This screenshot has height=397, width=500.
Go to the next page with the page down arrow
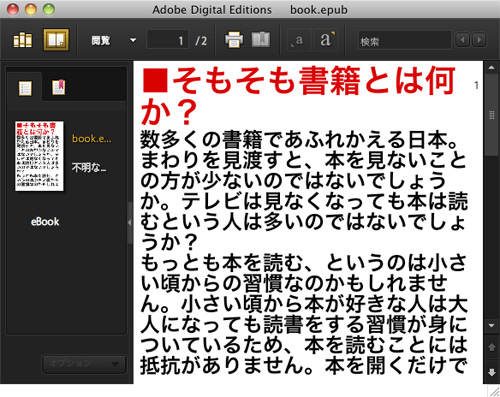pyautogui.click(x=491, y=372)
